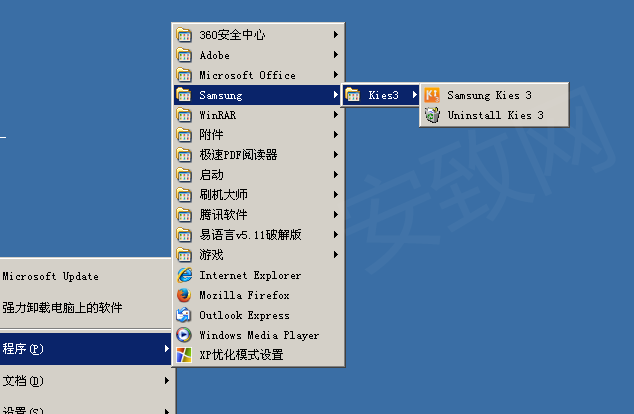Open the 文档(D) Start menu item
The image size is (634, 414).
tap(24, 381)
